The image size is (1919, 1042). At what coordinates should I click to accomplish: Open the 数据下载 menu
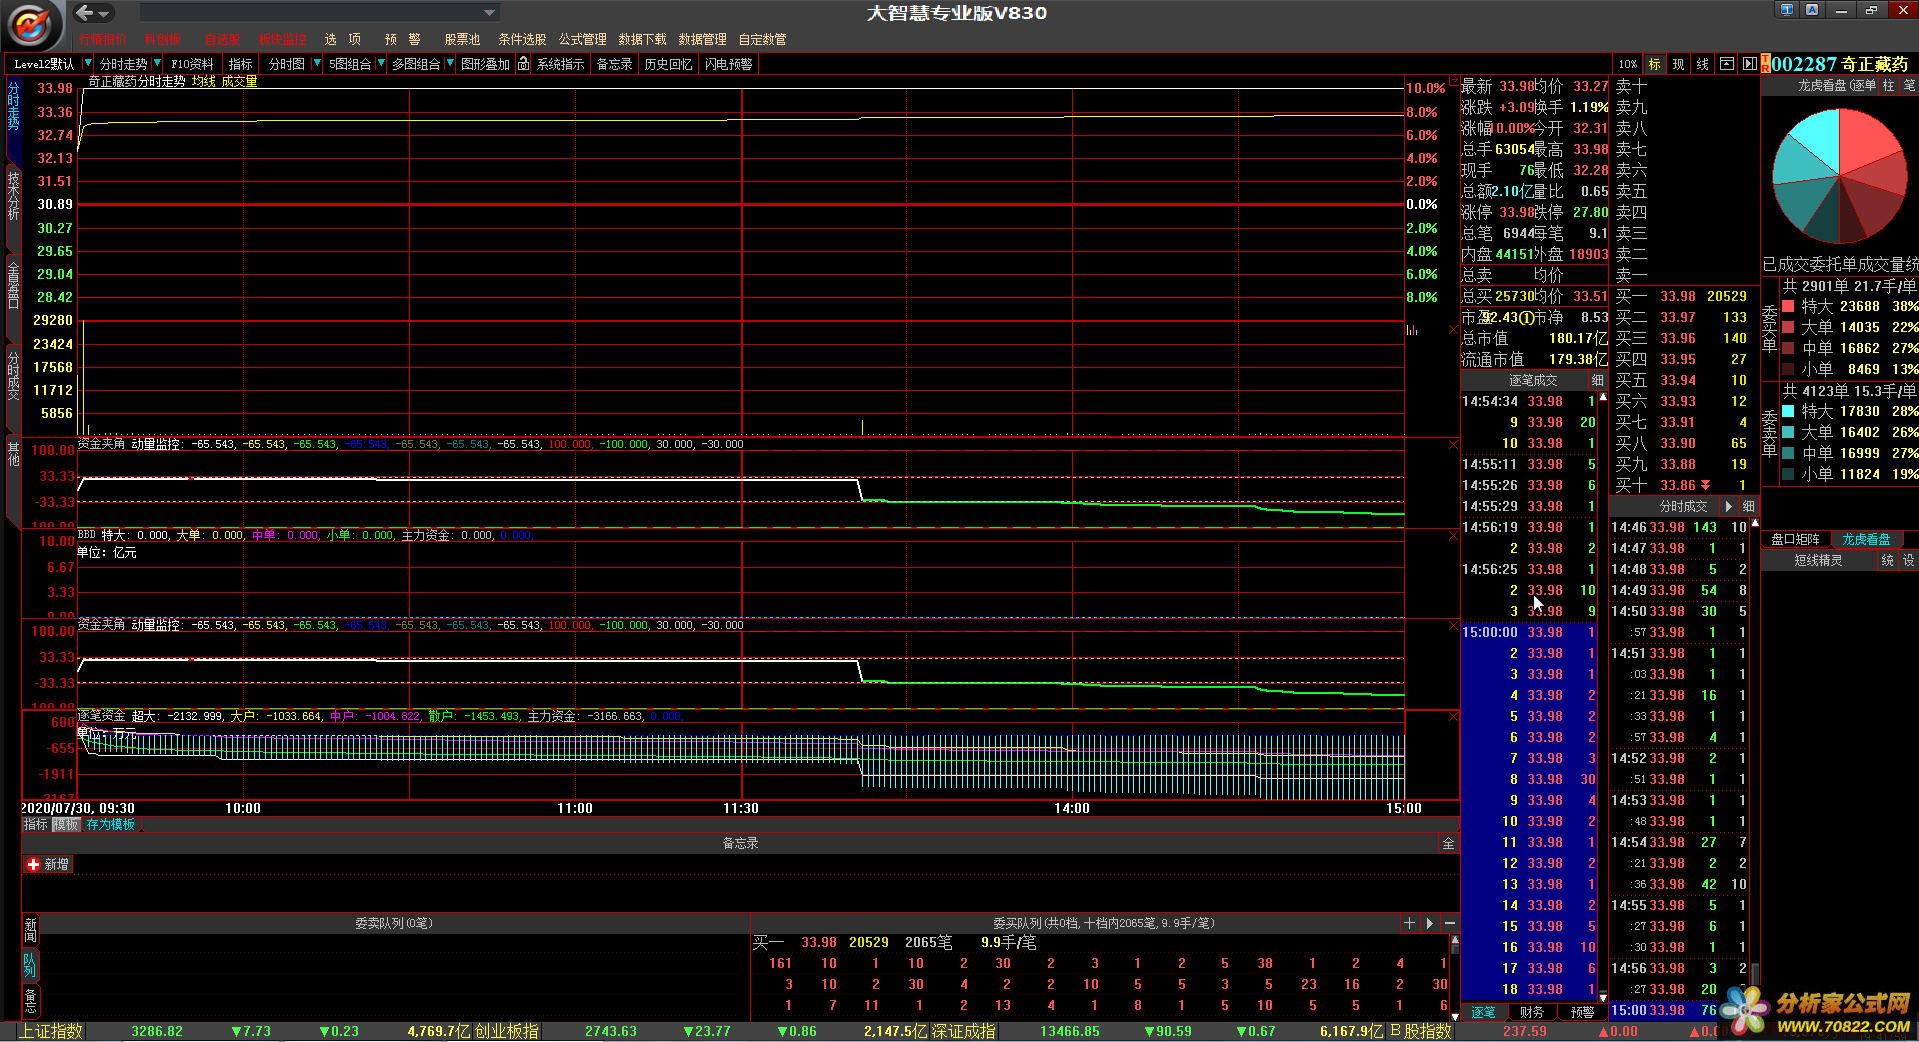pos(642,40)
